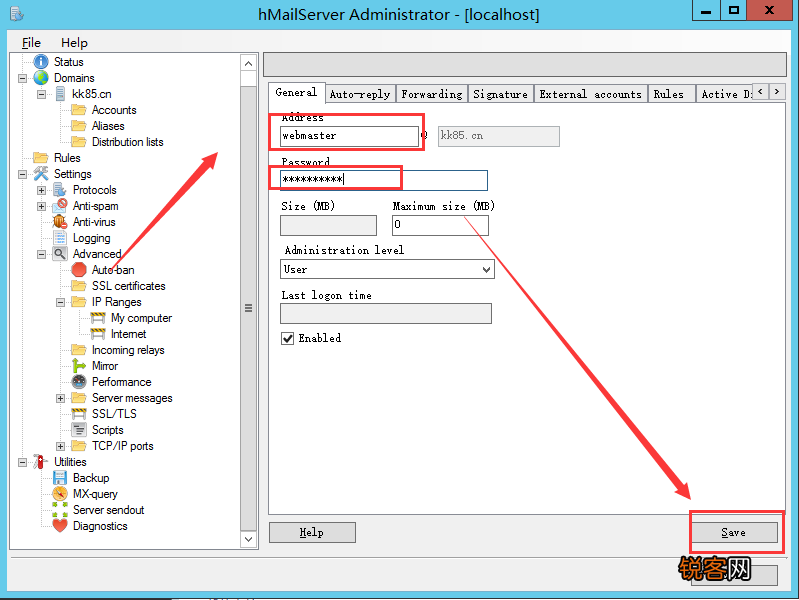The height and width of the screenshot is (600, 799).
Task: Switch to the Signature tab
Action: (500, 94)
